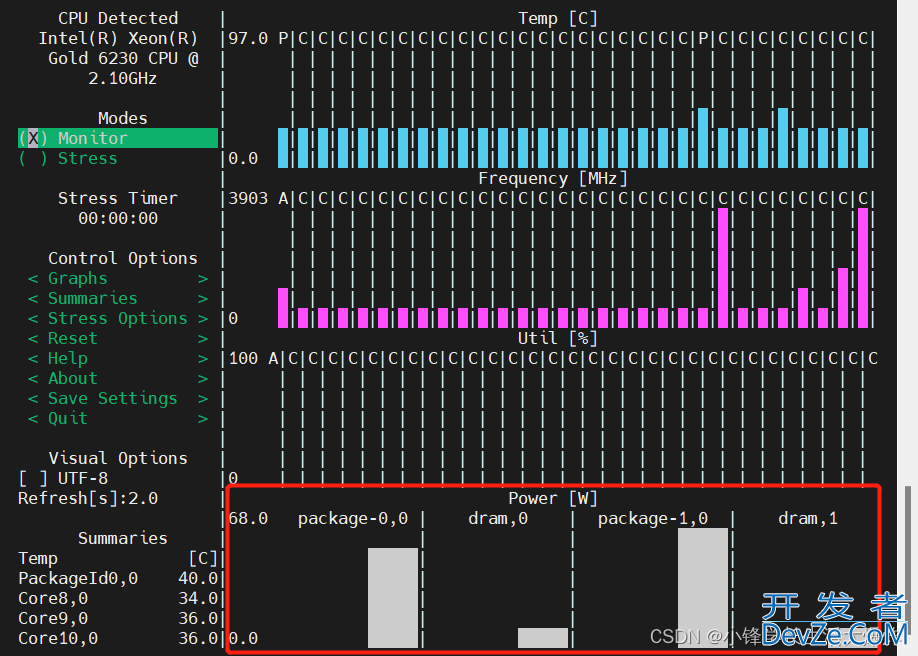Click the 'Stress Timer' label
918x656 pixels.
118,198
